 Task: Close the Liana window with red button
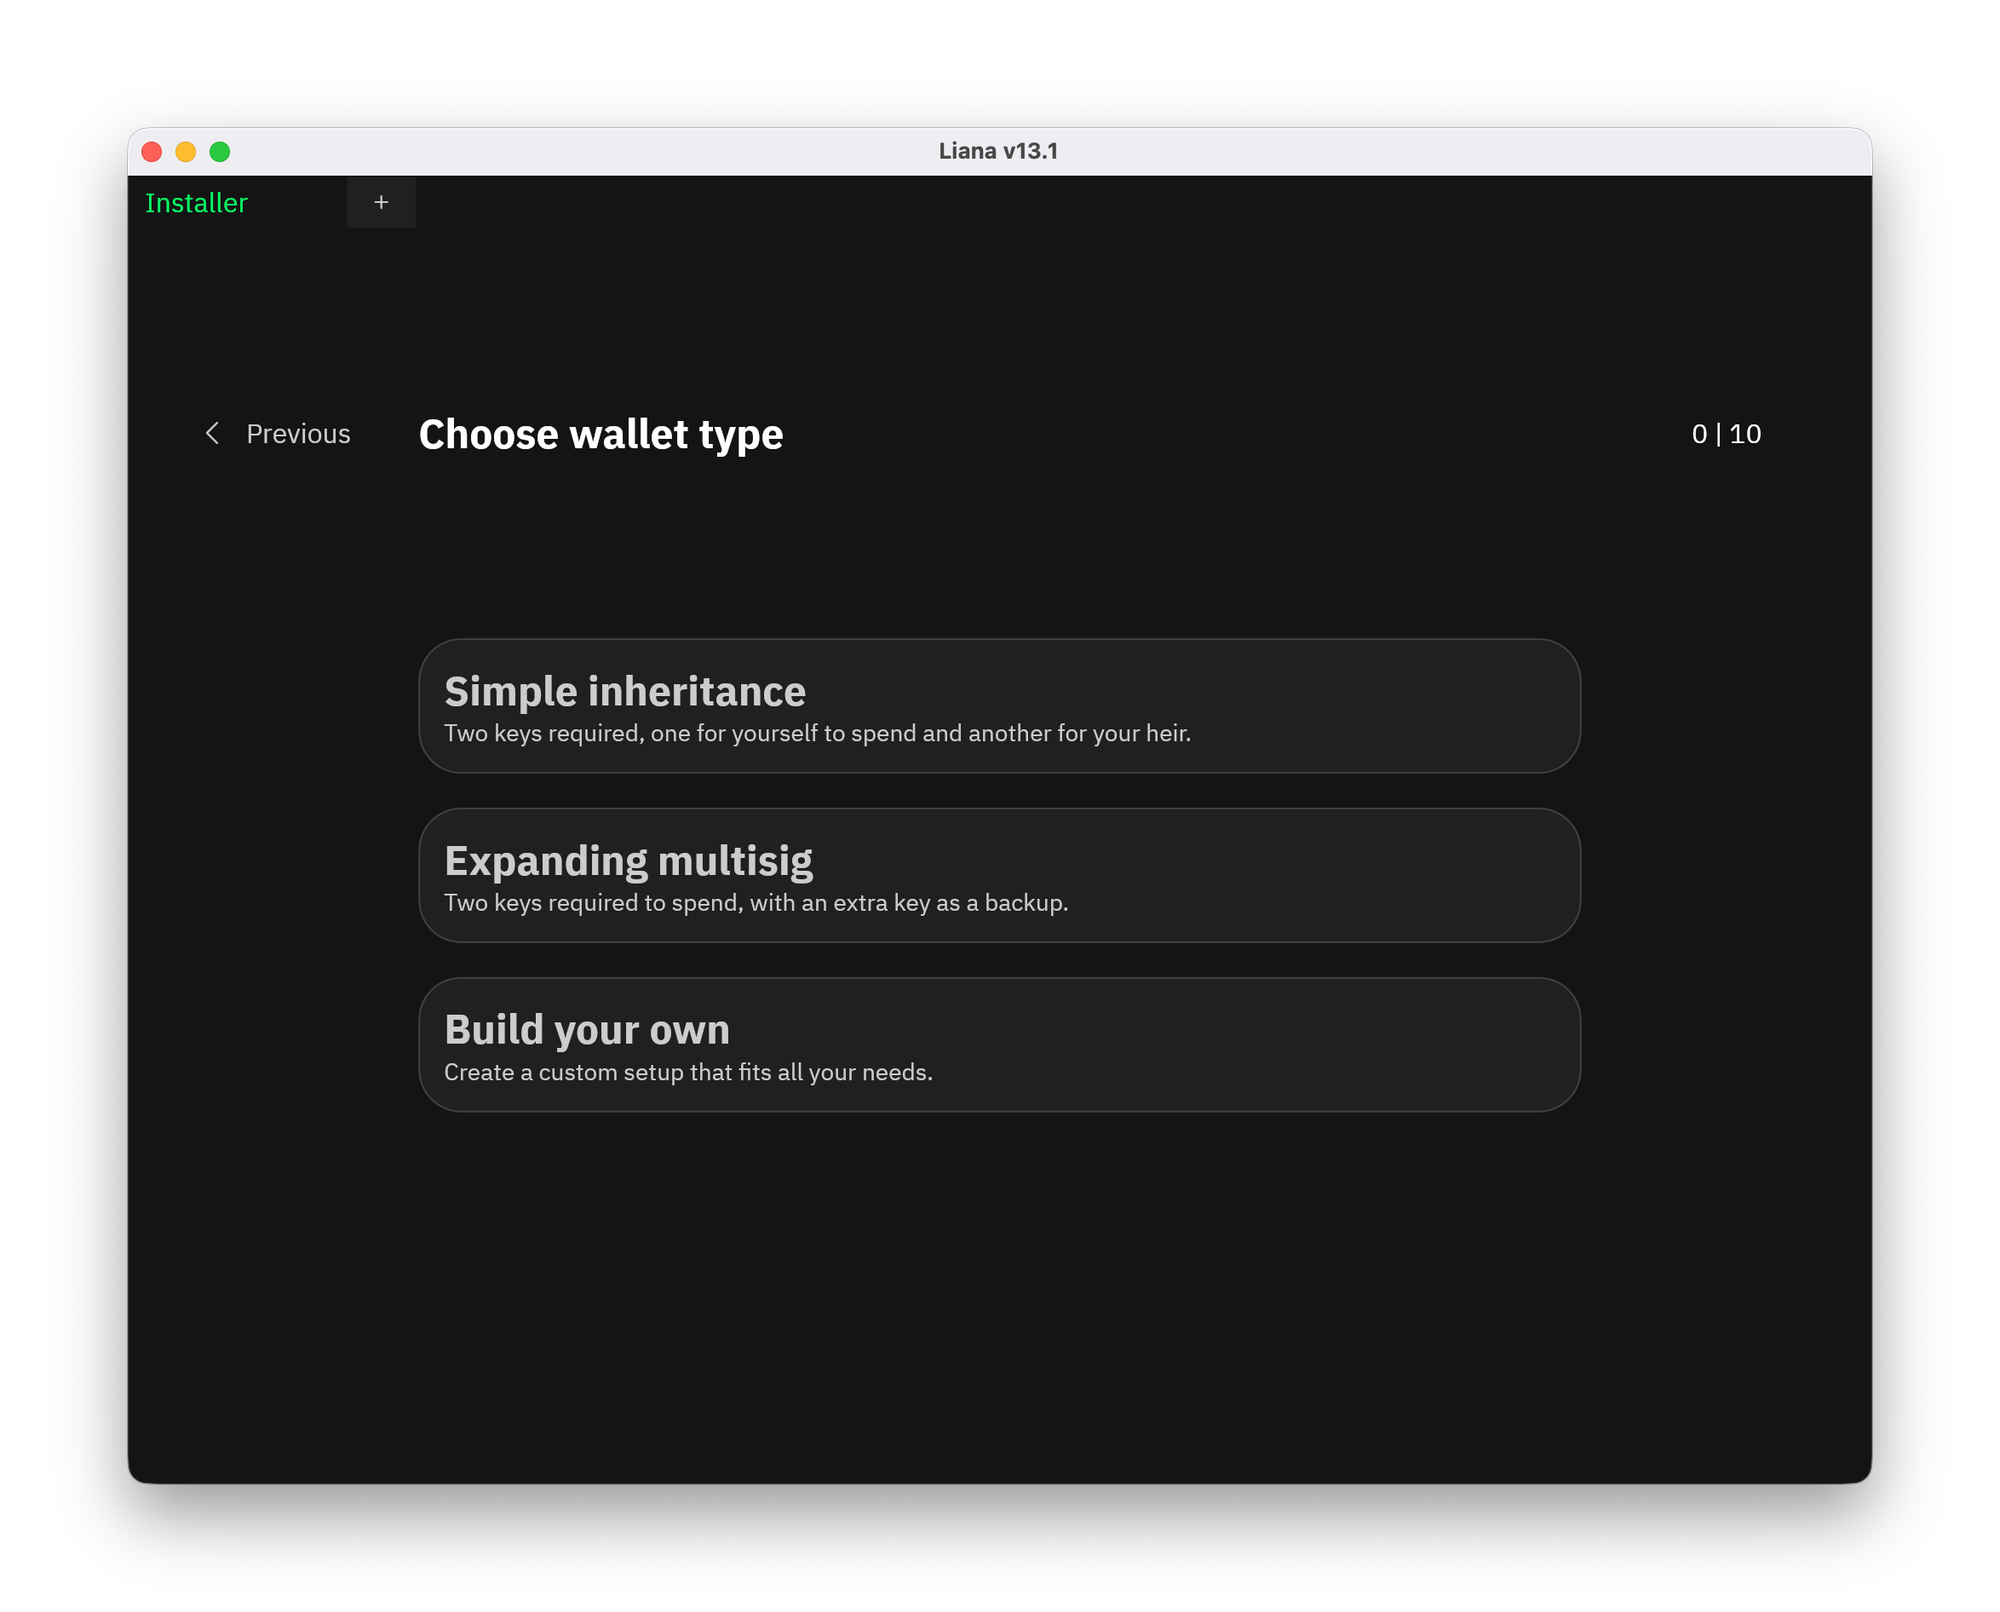[x=152, y=151]
